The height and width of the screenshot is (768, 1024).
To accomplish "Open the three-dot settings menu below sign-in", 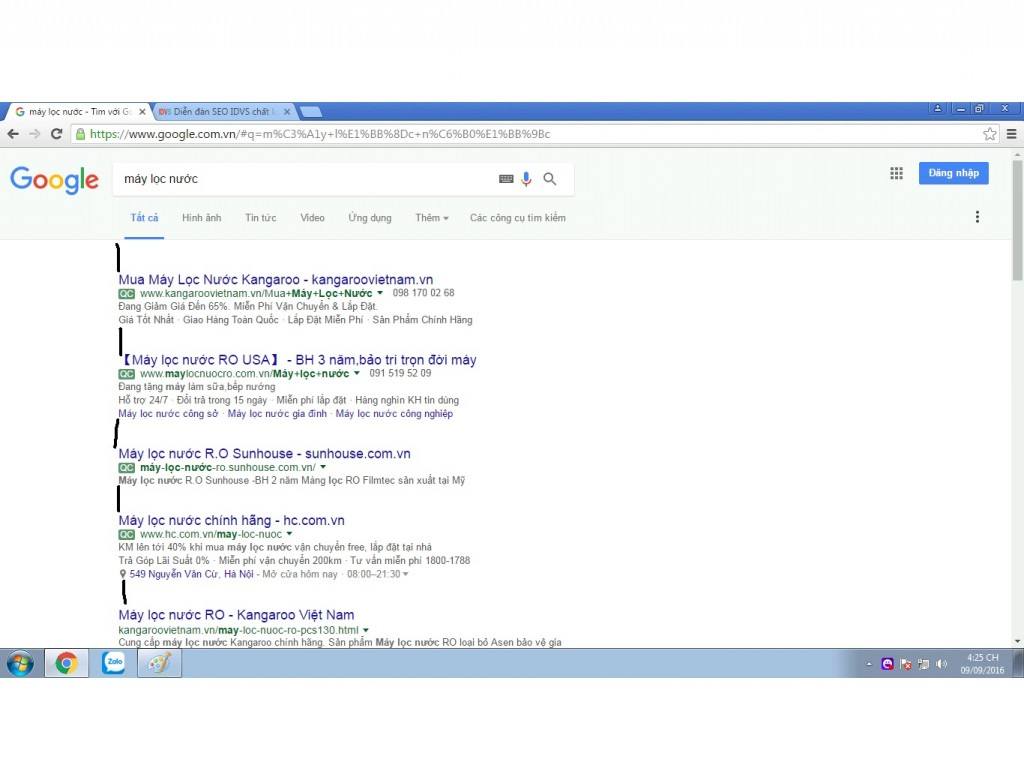I will pyautogui.click(x=977, y=217).
